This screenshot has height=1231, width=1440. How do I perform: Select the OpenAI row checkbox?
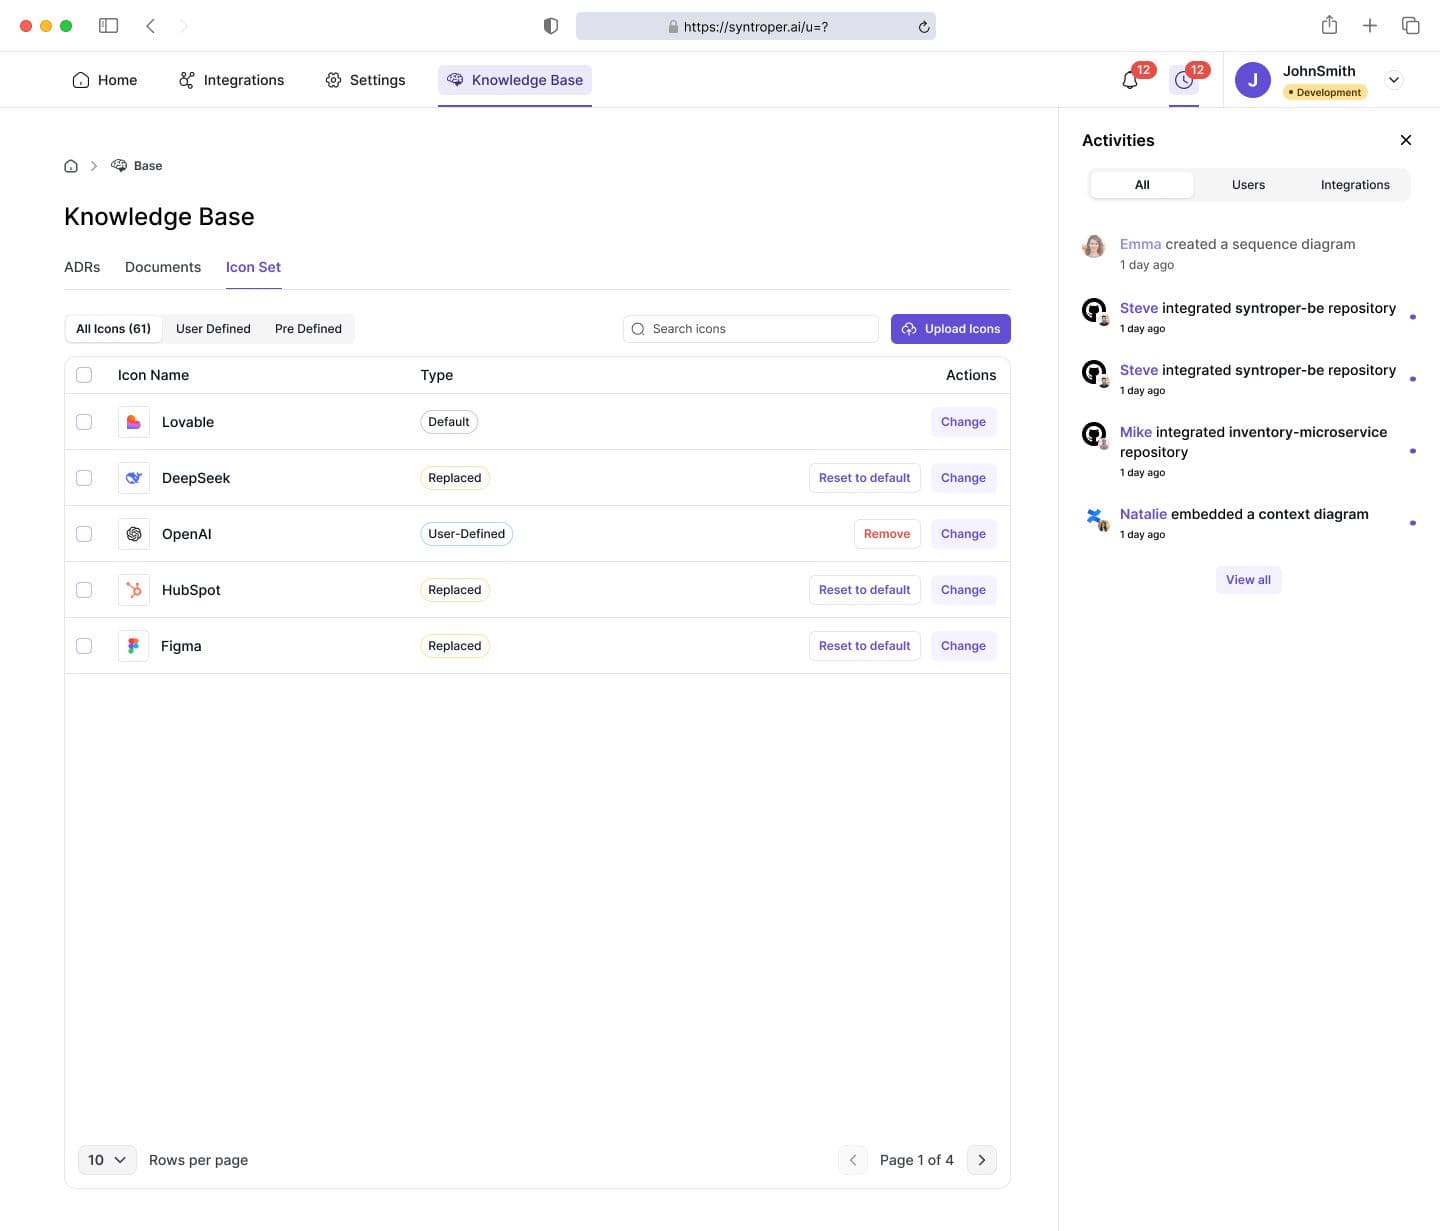point(84,534)
